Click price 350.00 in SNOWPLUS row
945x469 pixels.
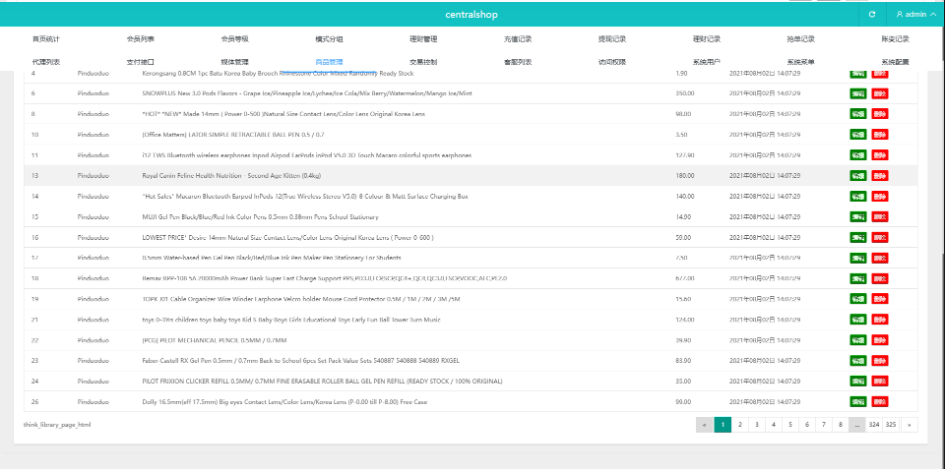685,93
